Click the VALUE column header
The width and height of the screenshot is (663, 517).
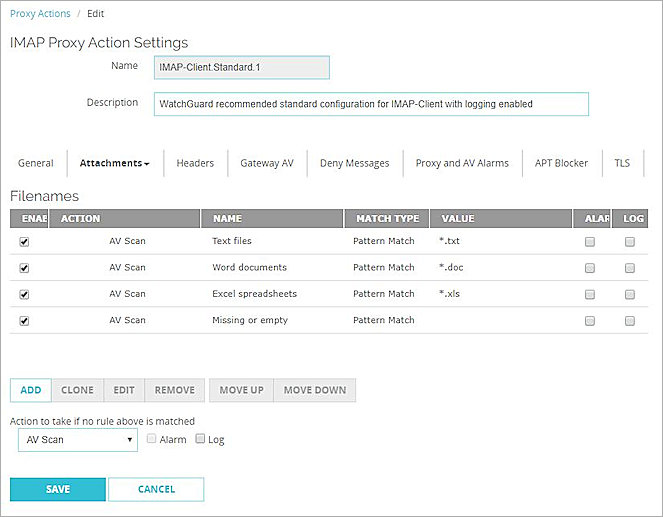(x=501, y=219)
